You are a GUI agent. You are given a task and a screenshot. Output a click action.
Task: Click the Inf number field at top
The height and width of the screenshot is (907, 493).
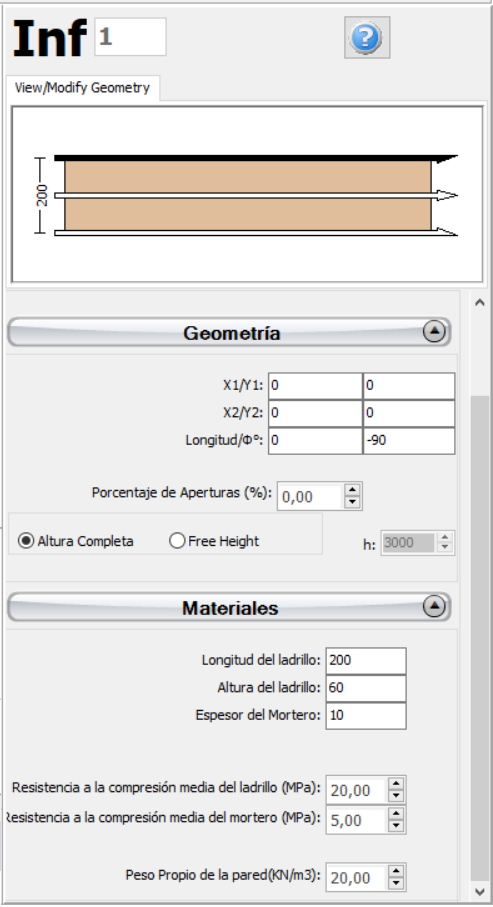click(x=130, y=37)
